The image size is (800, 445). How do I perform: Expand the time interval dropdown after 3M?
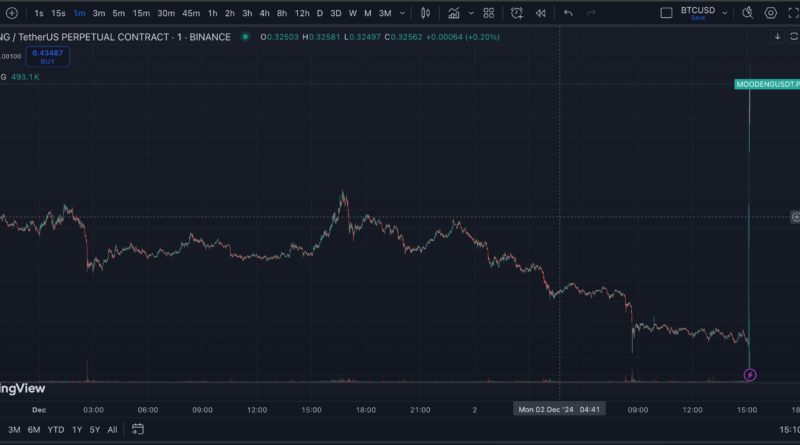click(x=403, y=13)
